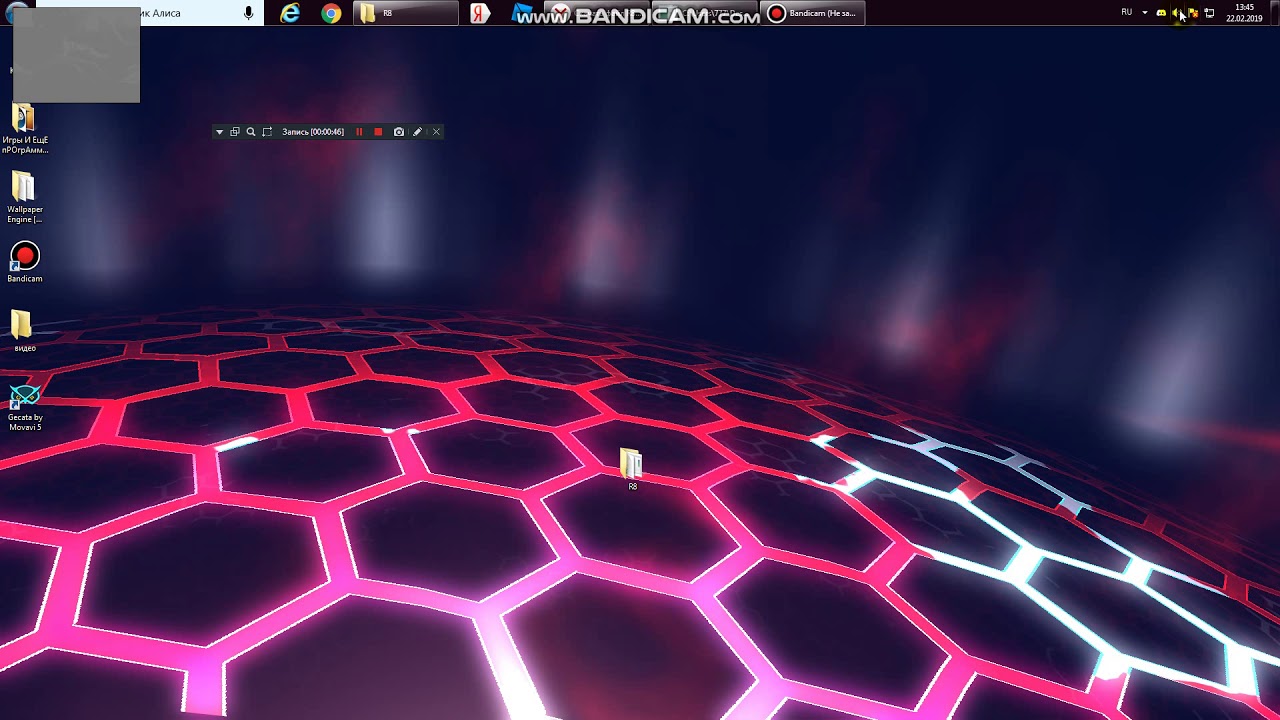Select the Bandicam desktop shortcut
Image resolution: width=1280 pixels, height=720 pixels.
[25, 263]
